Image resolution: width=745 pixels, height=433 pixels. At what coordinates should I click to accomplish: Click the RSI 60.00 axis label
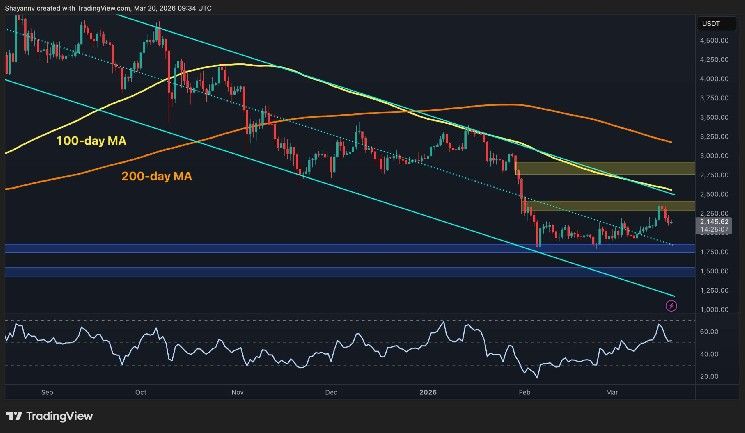[x=708, y=332]
